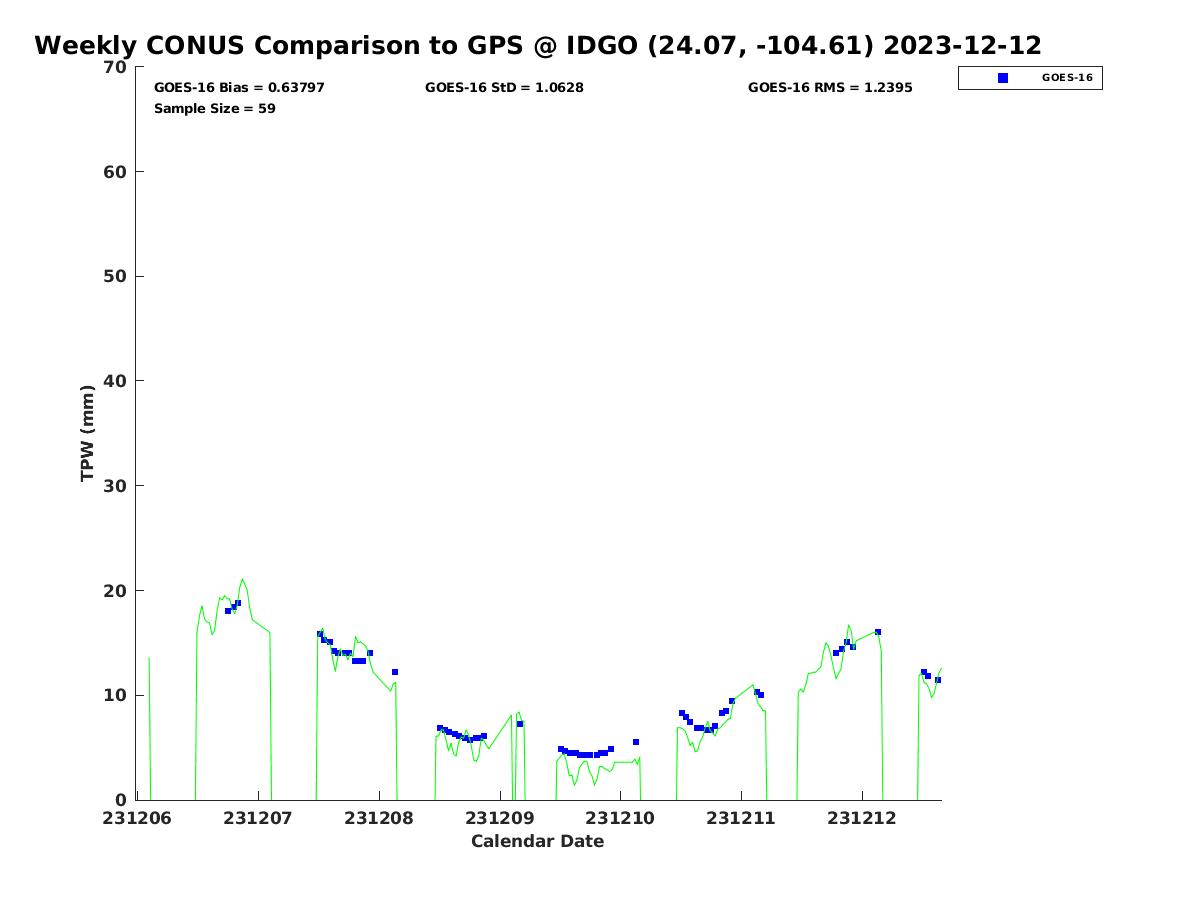
Task: Click the 20 tick on y-axis
Action: coord(116,591)
